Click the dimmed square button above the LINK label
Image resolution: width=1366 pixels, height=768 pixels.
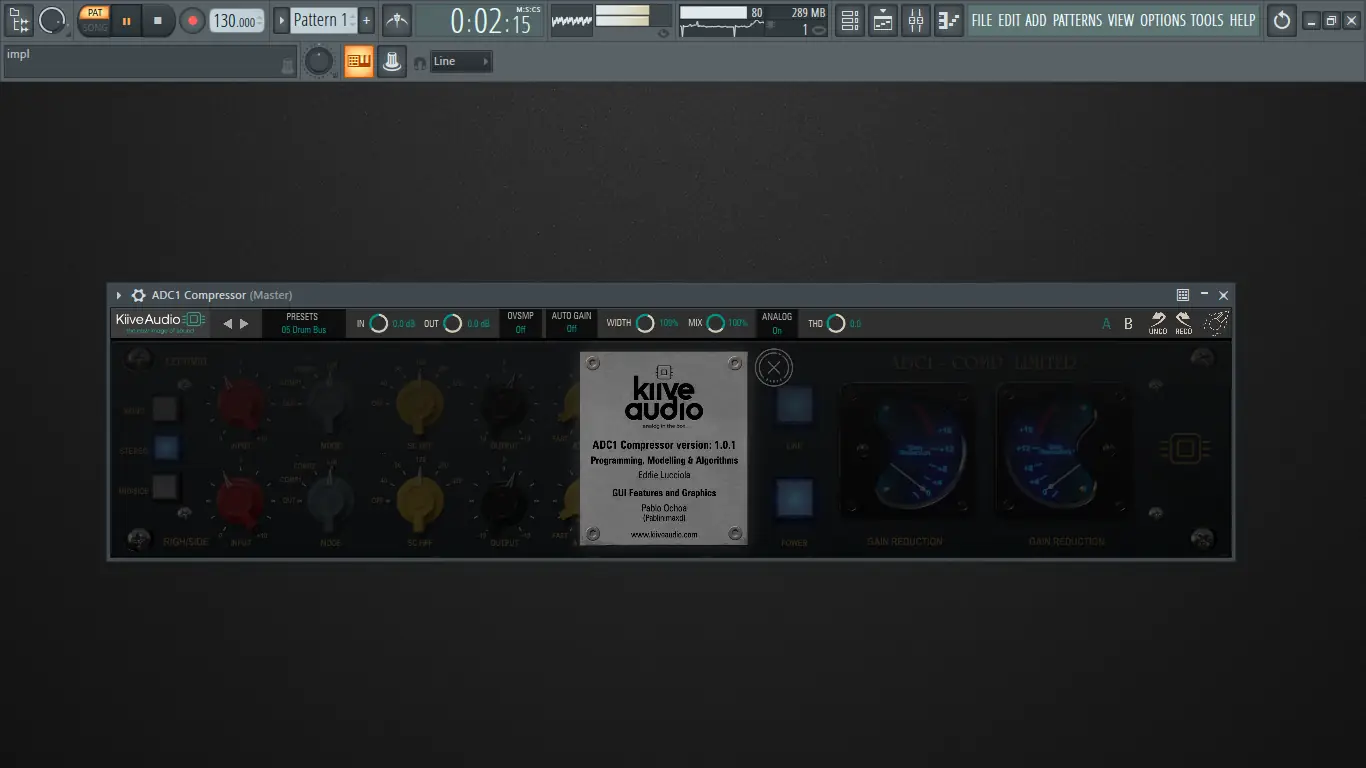(795, 406)
